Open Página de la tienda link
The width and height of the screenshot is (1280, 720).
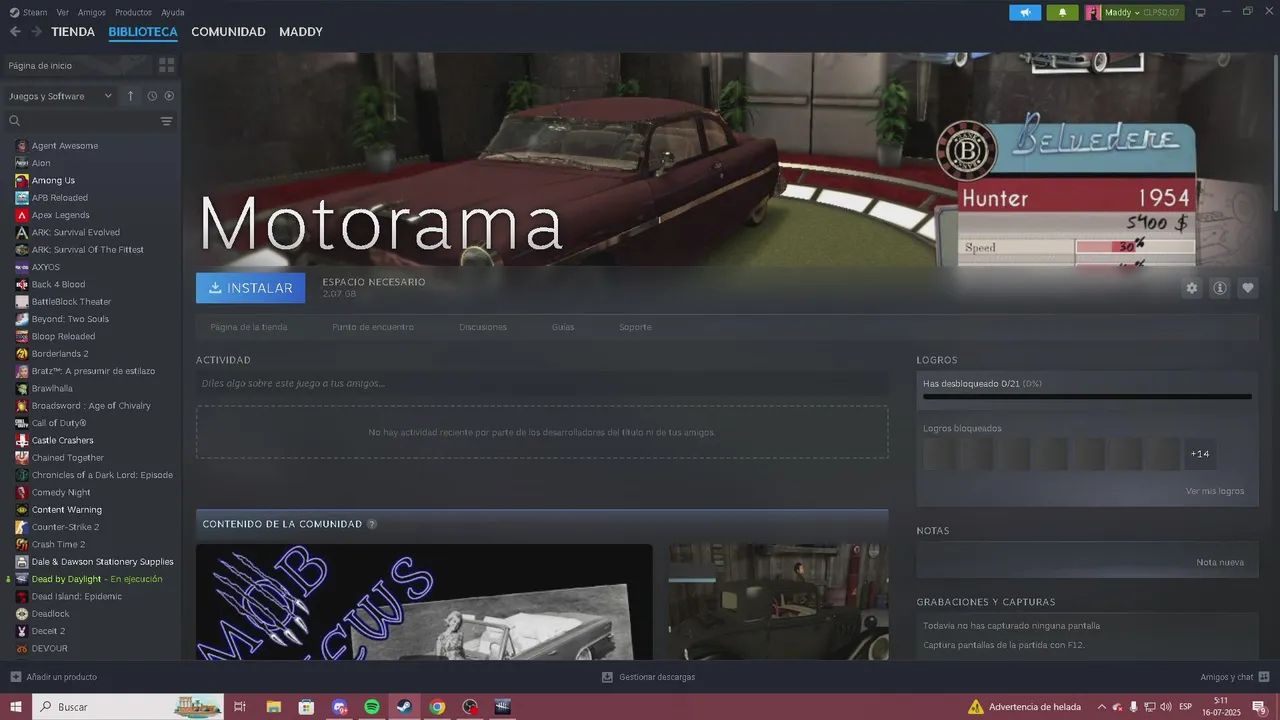249,327
